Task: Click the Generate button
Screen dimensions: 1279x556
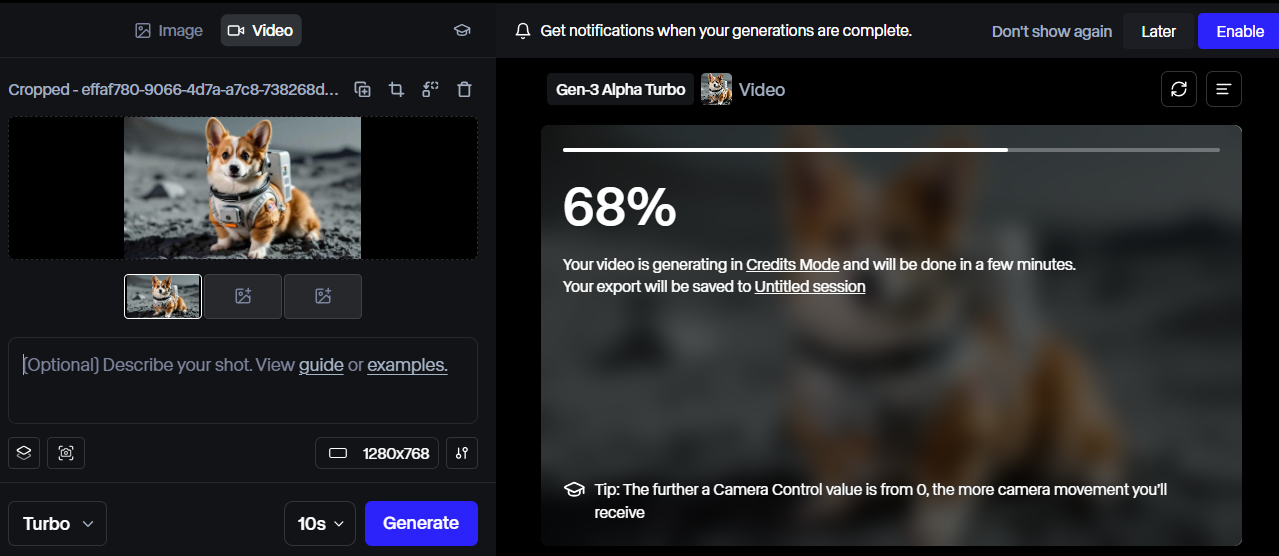Action: [421, 523]
